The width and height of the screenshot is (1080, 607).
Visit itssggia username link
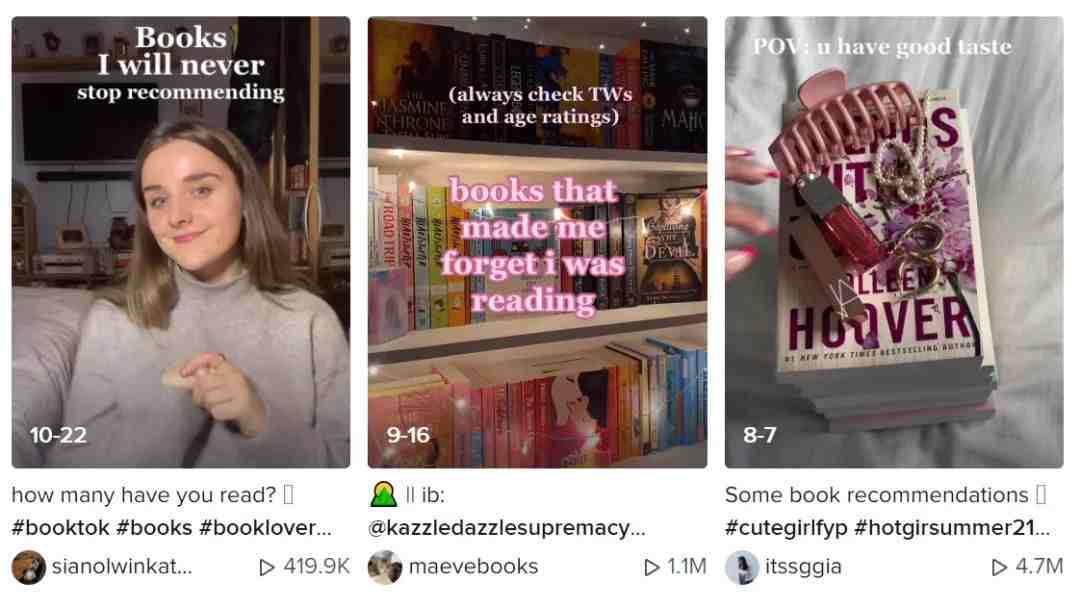tap(803, 566)
